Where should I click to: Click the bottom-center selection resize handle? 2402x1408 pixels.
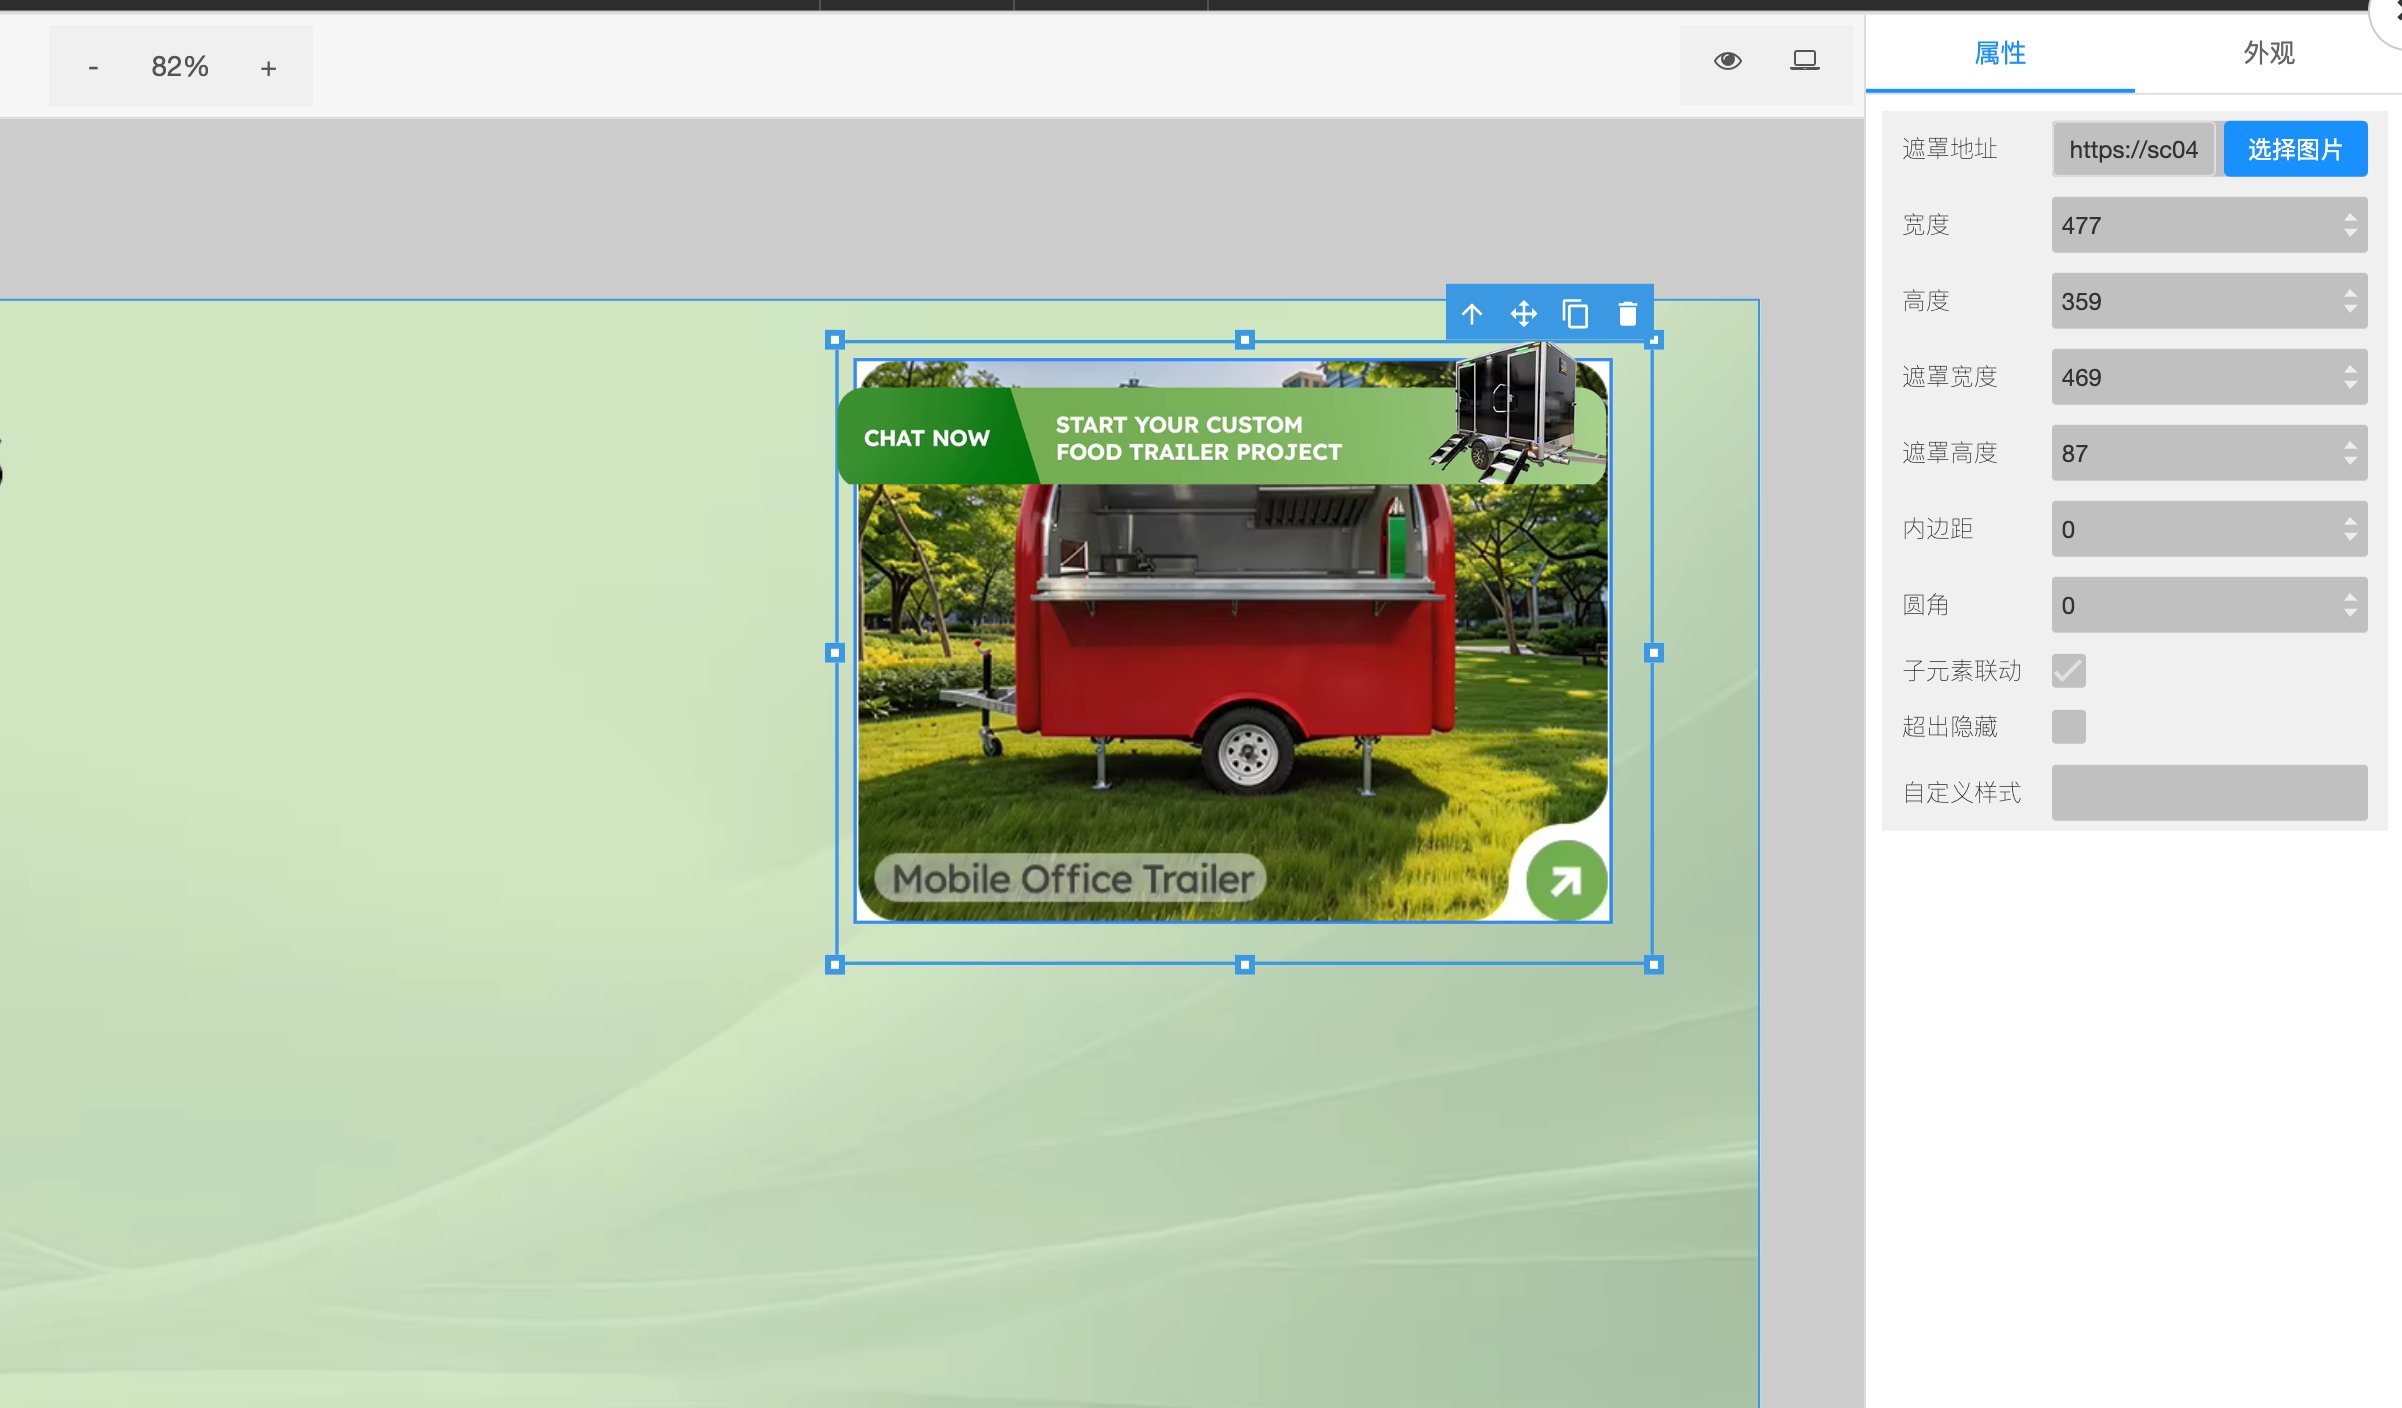[x=1244, y=965]
